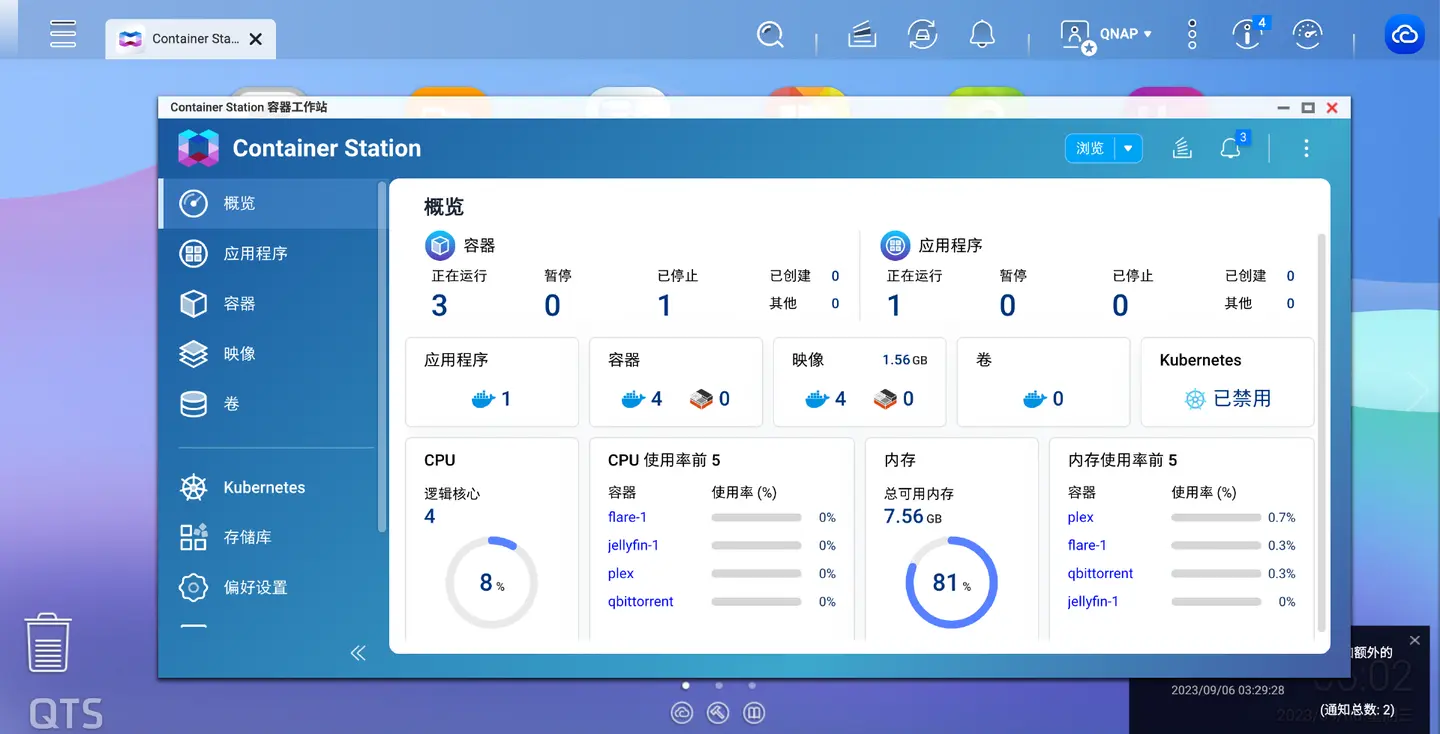Click the 容器 cube icon in overview

tap(440, 245)
